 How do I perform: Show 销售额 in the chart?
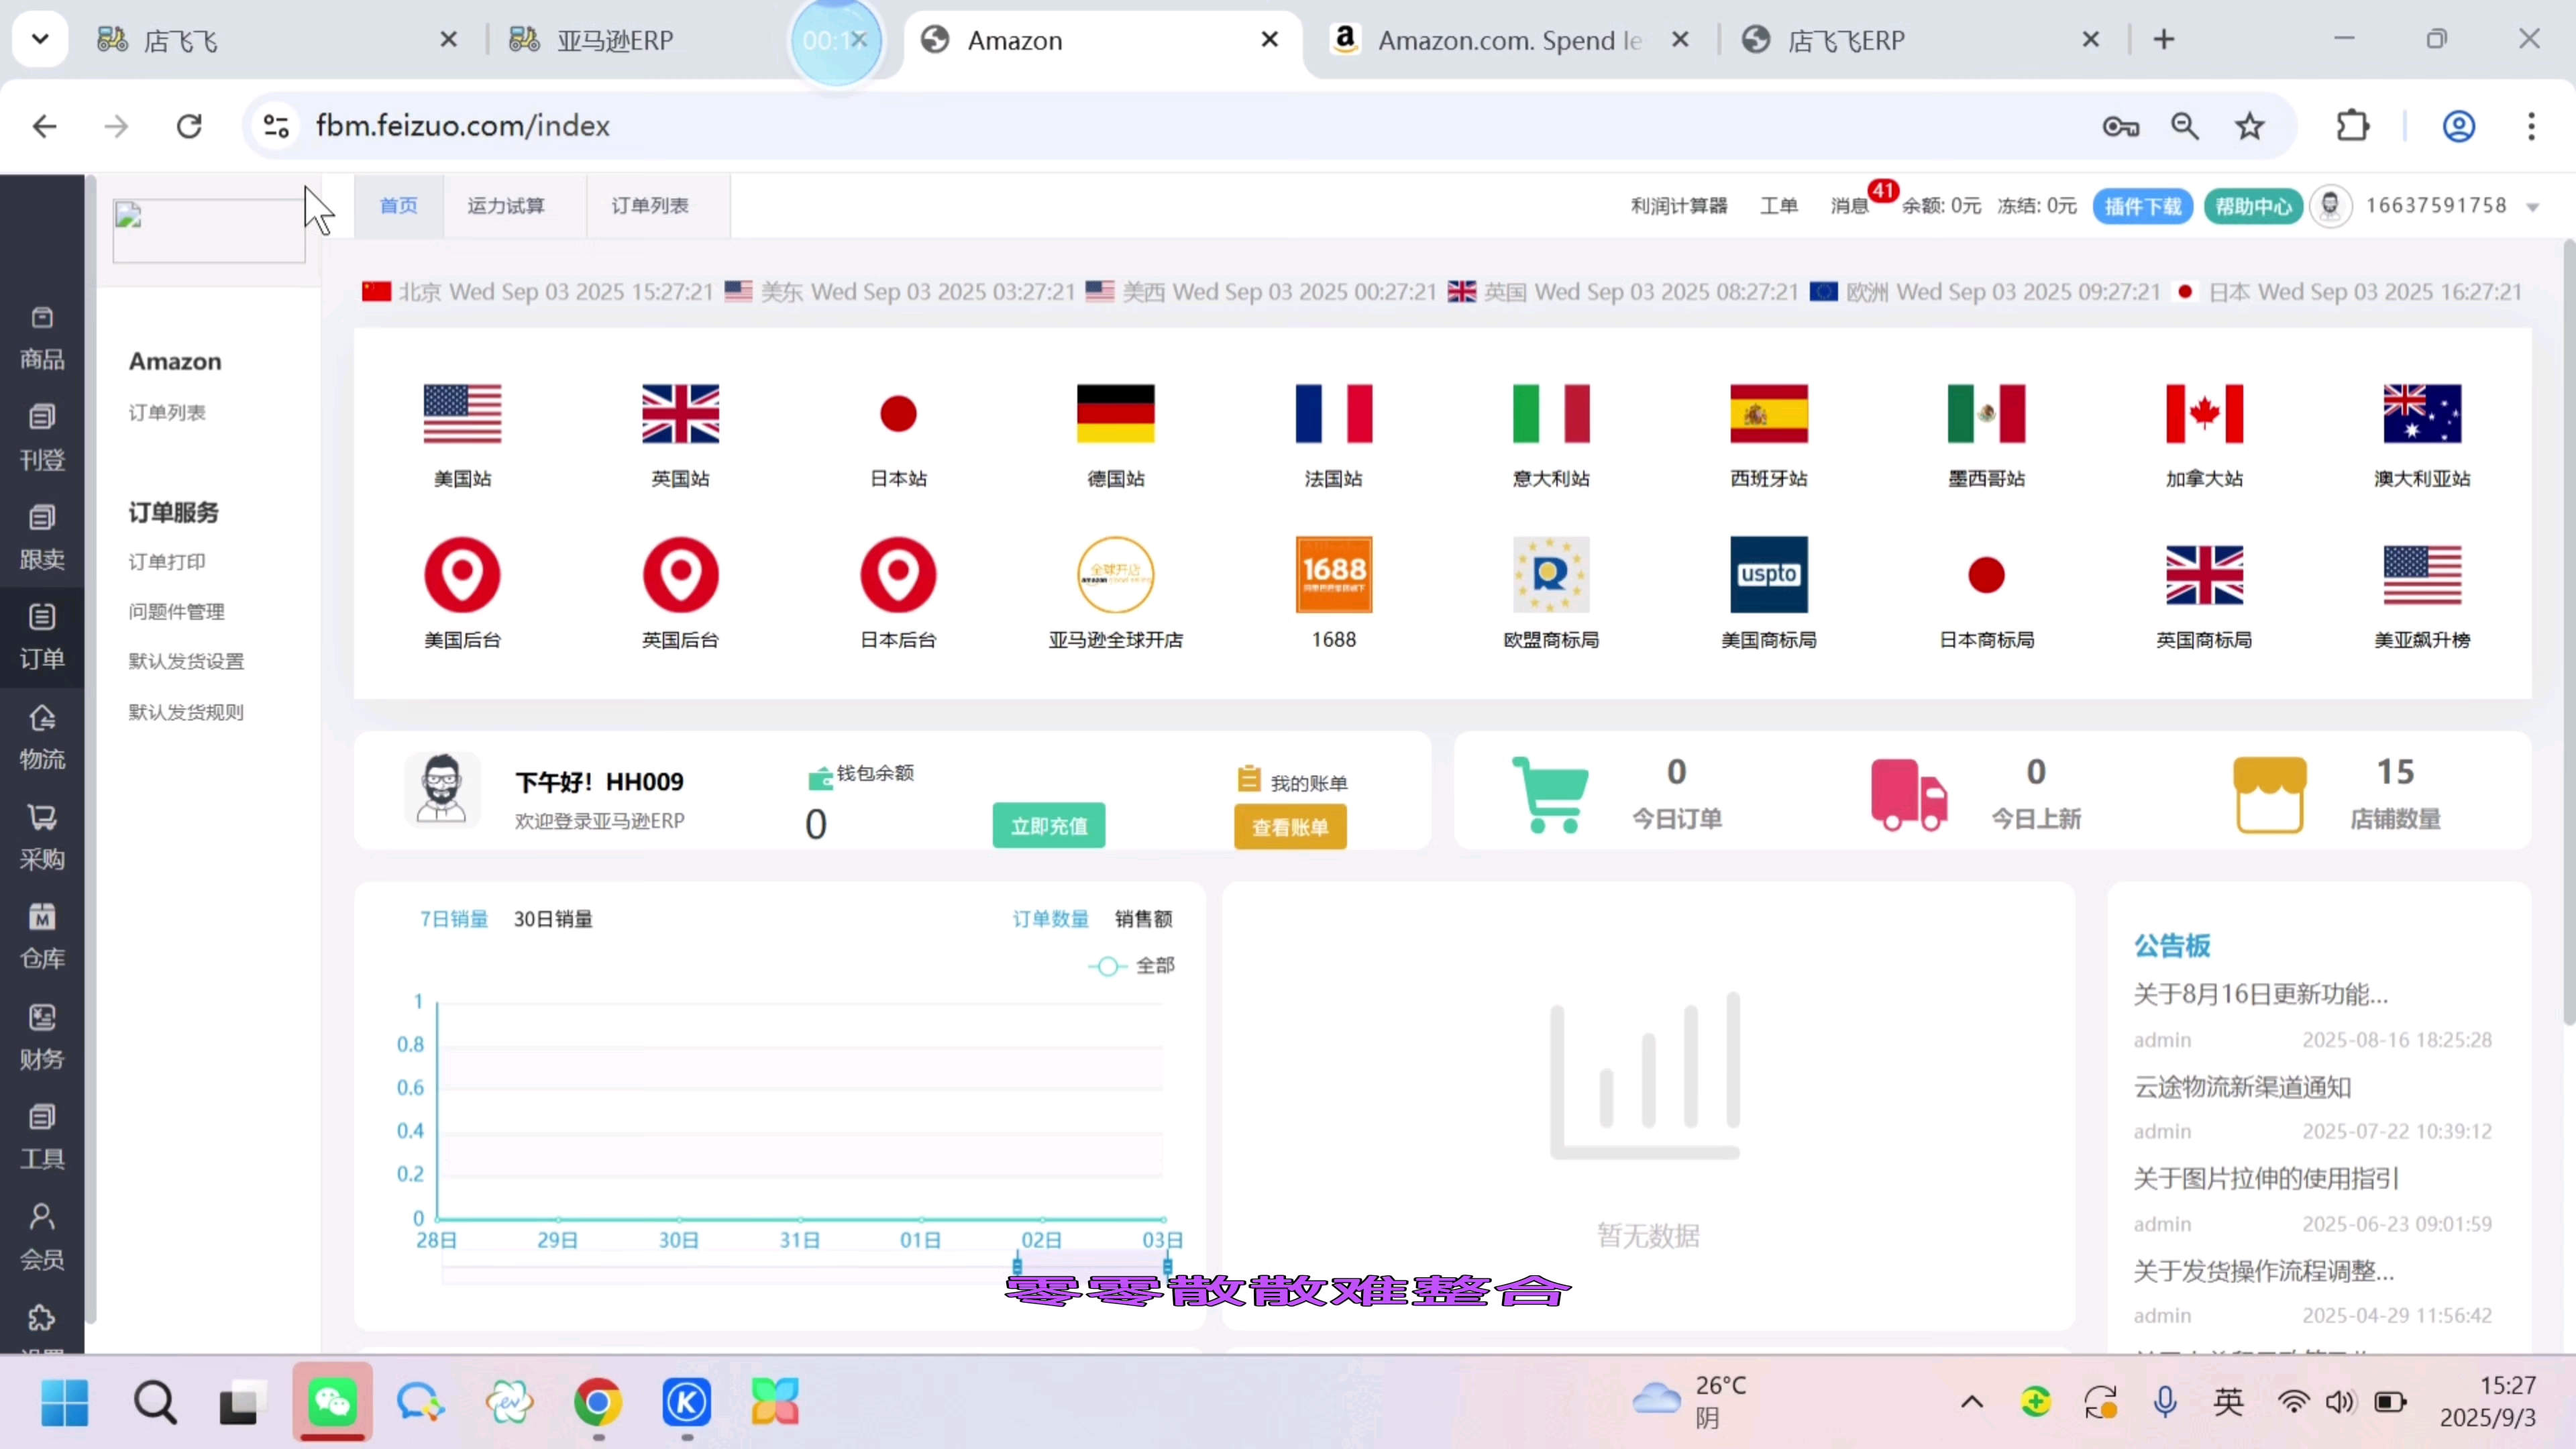[x=1144, y=919]
